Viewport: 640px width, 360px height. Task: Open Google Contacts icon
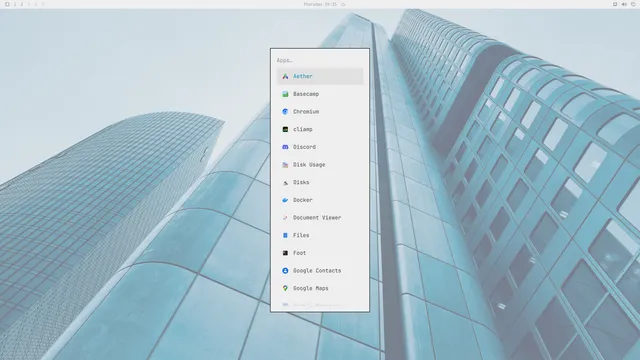[x=285, y=271]
